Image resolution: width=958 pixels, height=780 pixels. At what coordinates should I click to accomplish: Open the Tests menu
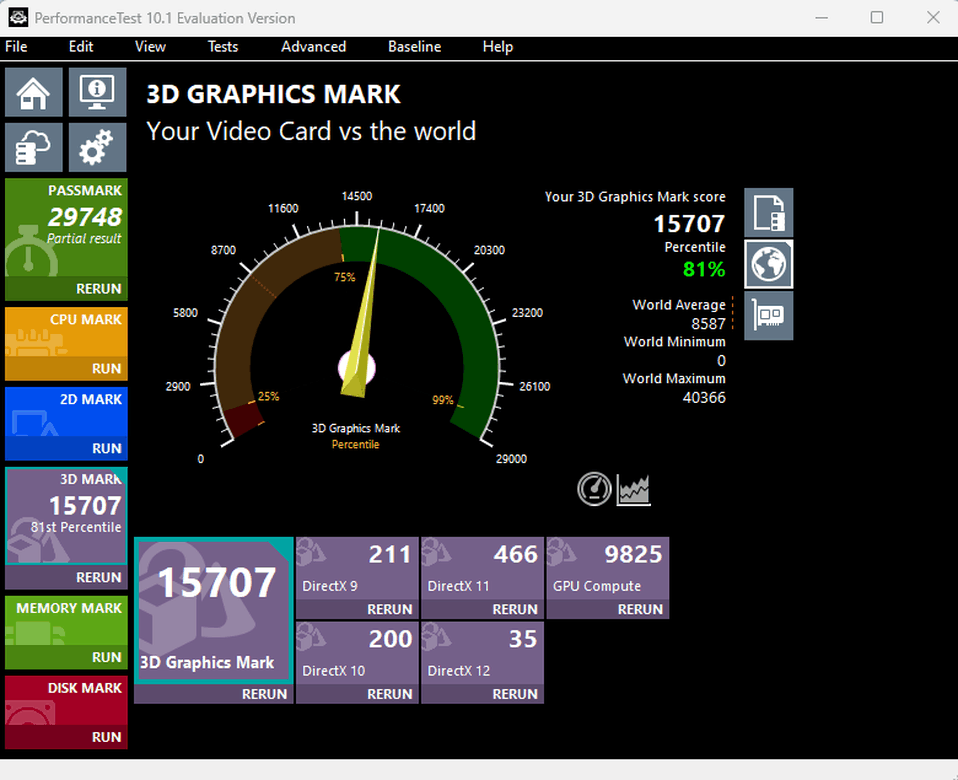(223, 47)
